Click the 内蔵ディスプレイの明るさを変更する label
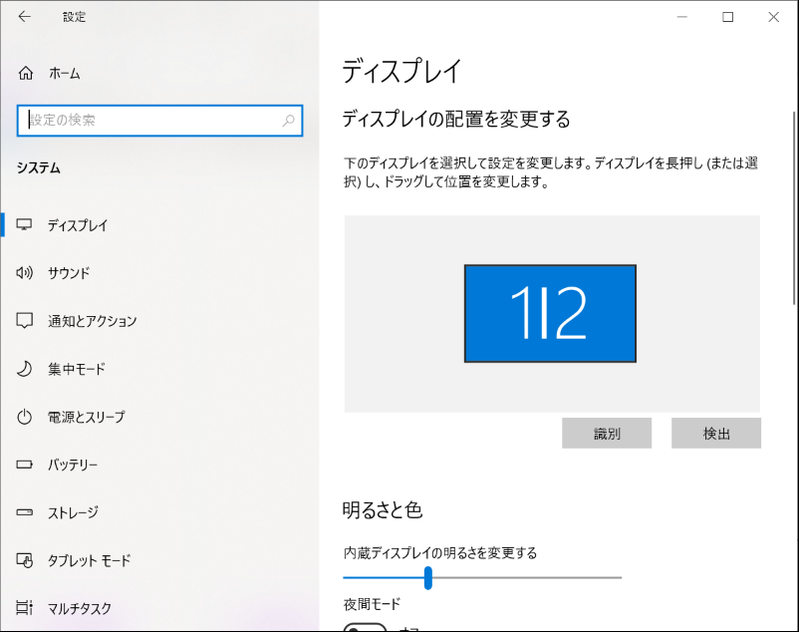The width and height of the screenshot is (800, 632). click(x=440, y=553)
